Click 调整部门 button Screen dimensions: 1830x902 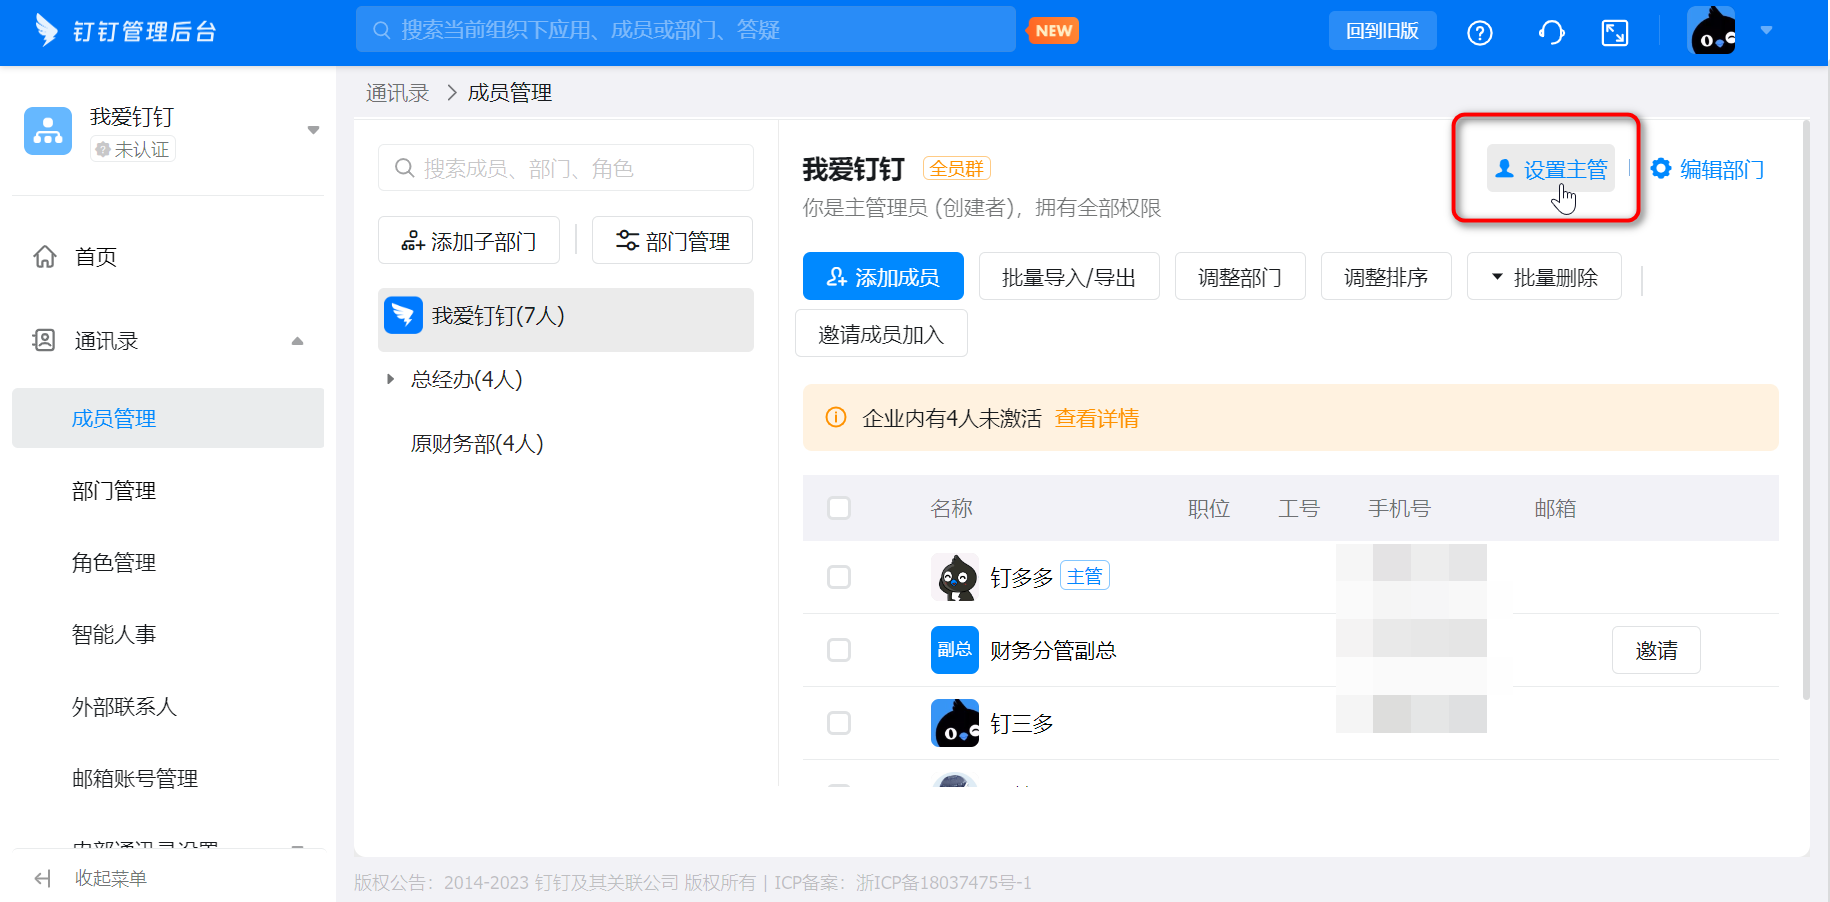1240,277
